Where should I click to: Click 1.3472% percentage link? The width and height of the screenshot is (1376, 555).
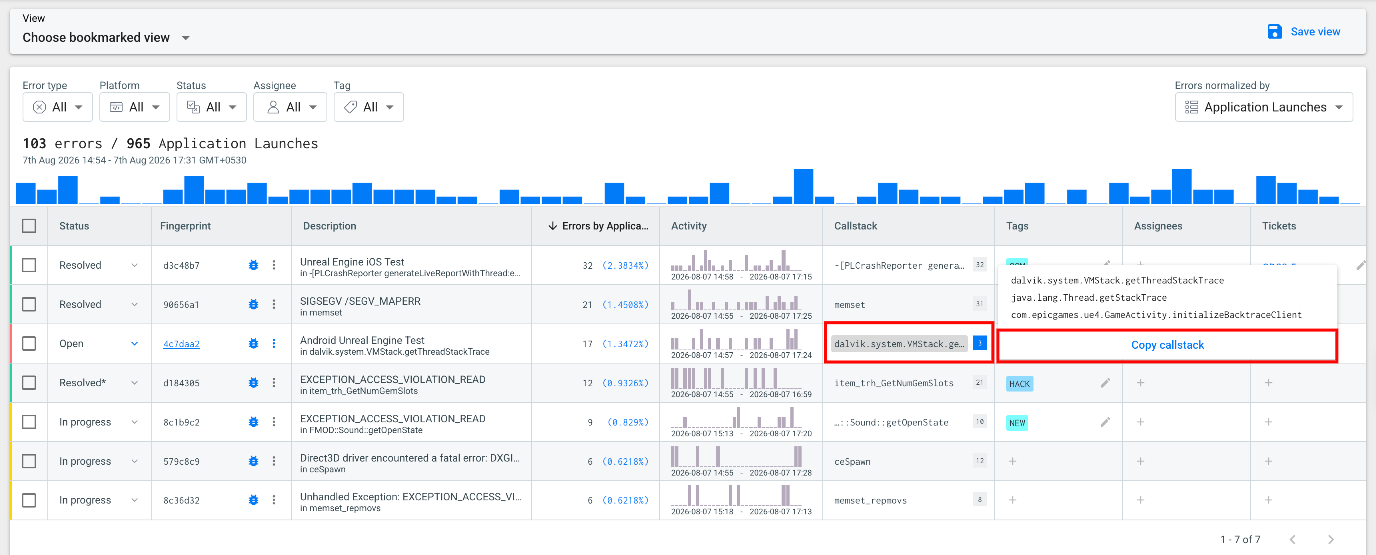click(x=625, y=344)
